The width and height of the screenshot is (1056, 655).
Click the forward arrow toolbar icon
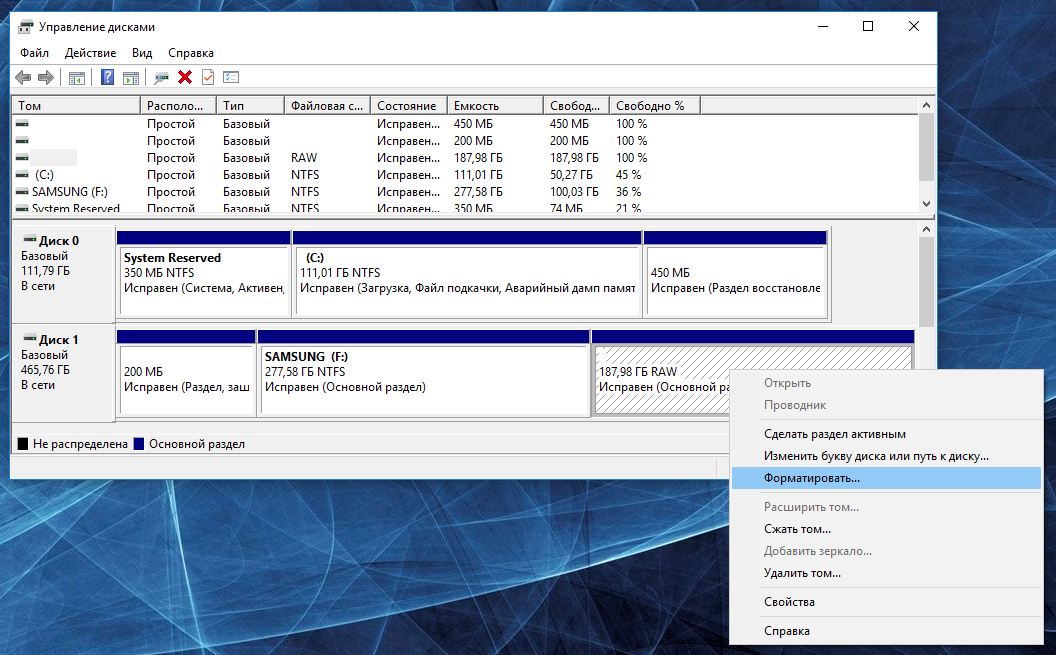tap(45, 77)
